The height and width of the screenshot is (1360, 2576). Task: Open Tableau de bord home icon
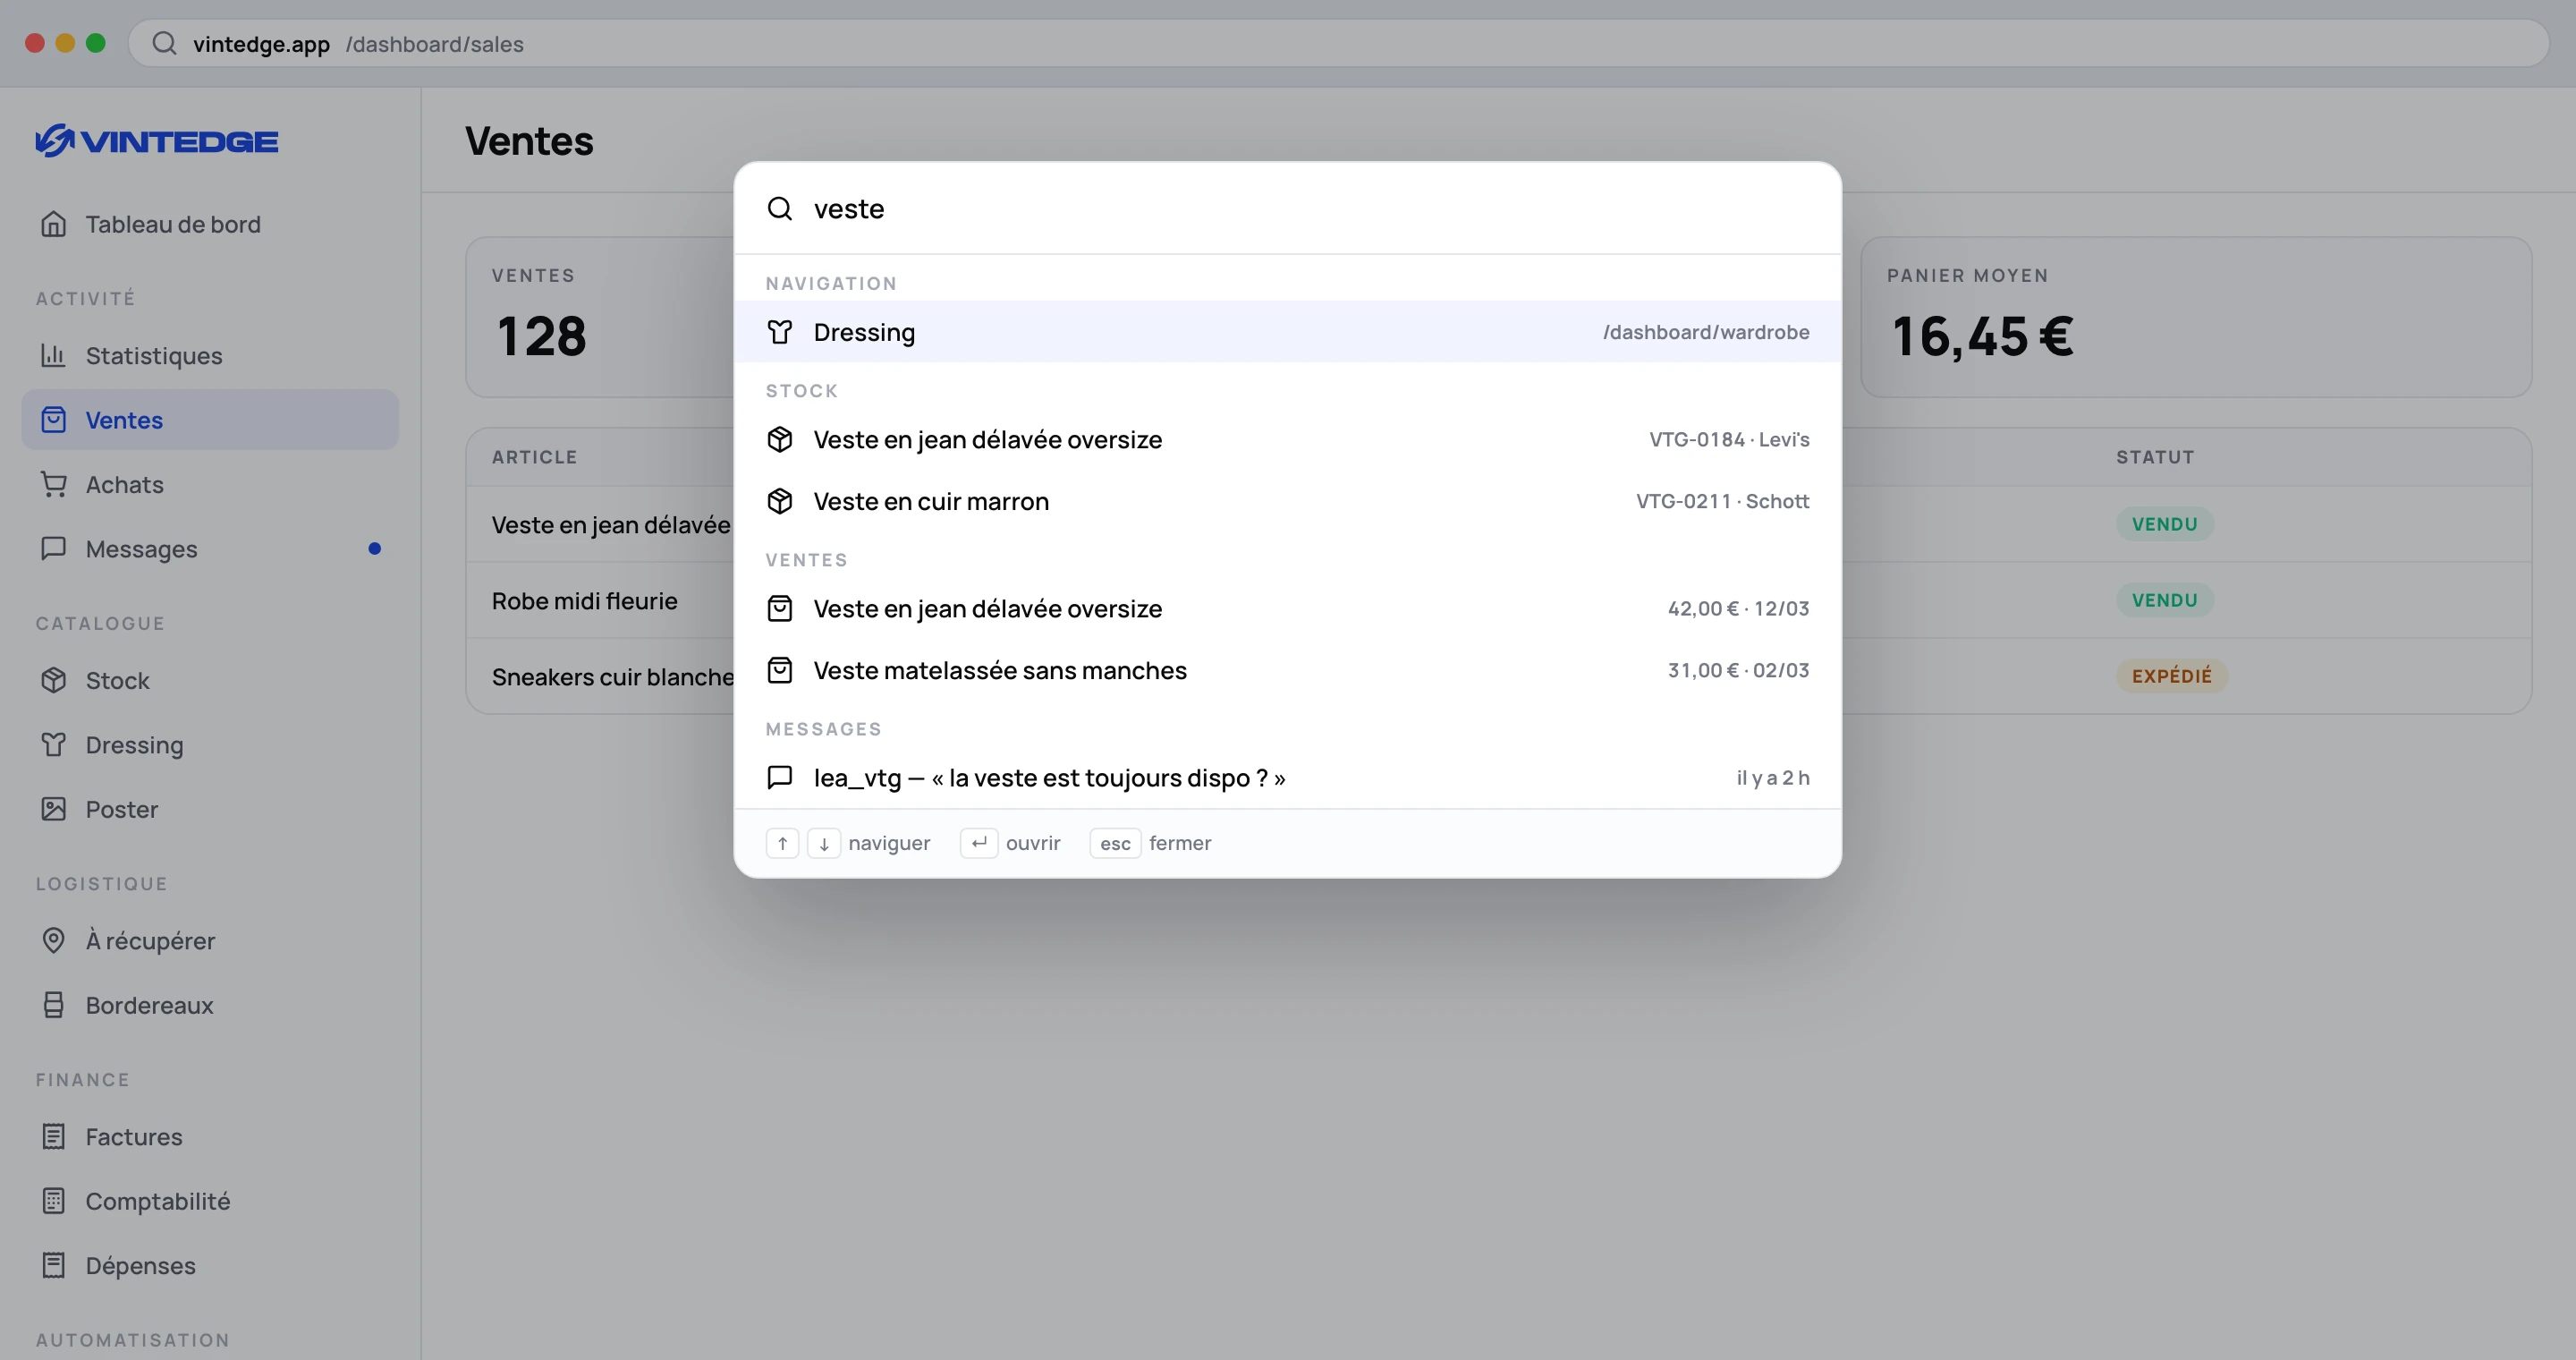54,224
